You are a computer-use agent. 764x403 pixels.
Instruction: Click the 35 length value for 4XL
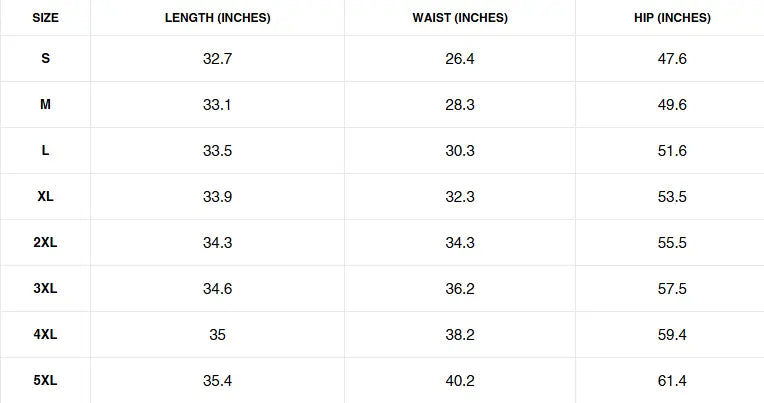pos(217,335)
